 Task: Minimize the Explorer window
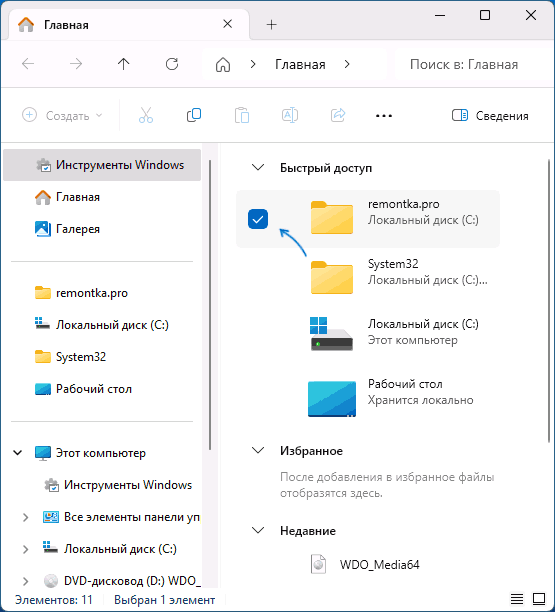point(440,16)
